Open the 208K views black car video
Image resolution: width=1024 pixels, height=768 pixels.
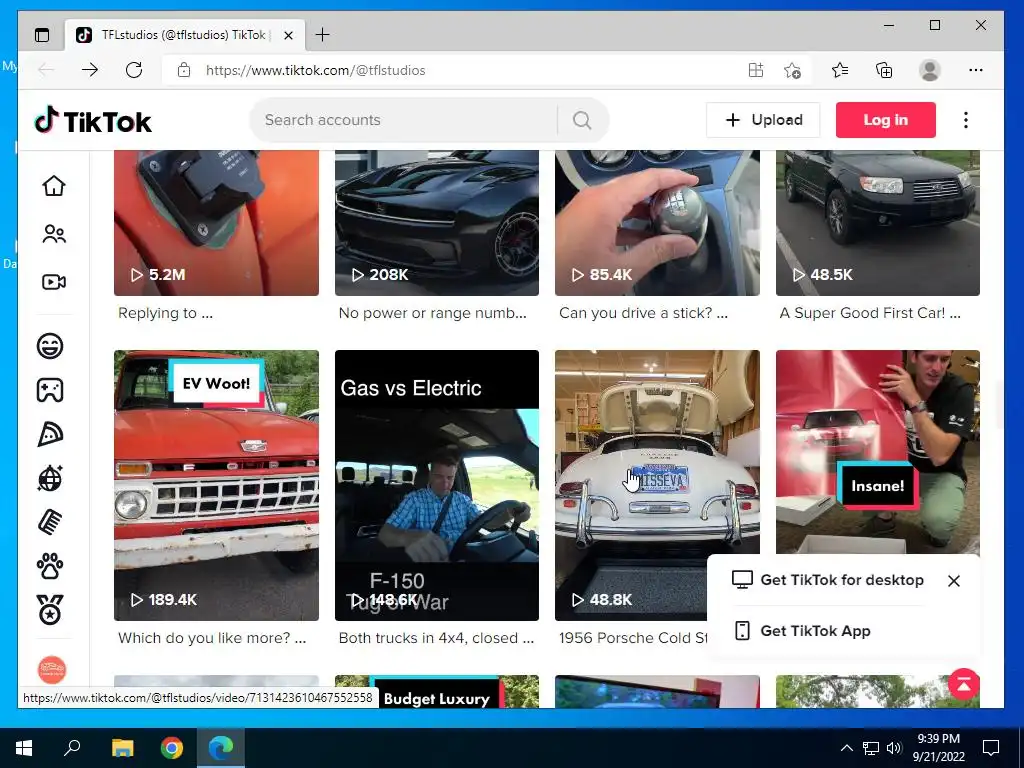point(437,222)
